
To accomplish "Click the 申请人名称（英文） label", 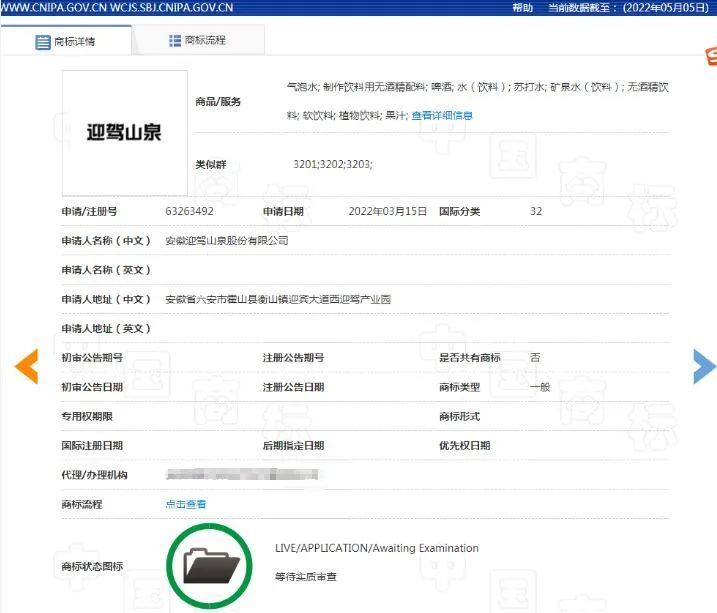I will click(x=106, y=270).
